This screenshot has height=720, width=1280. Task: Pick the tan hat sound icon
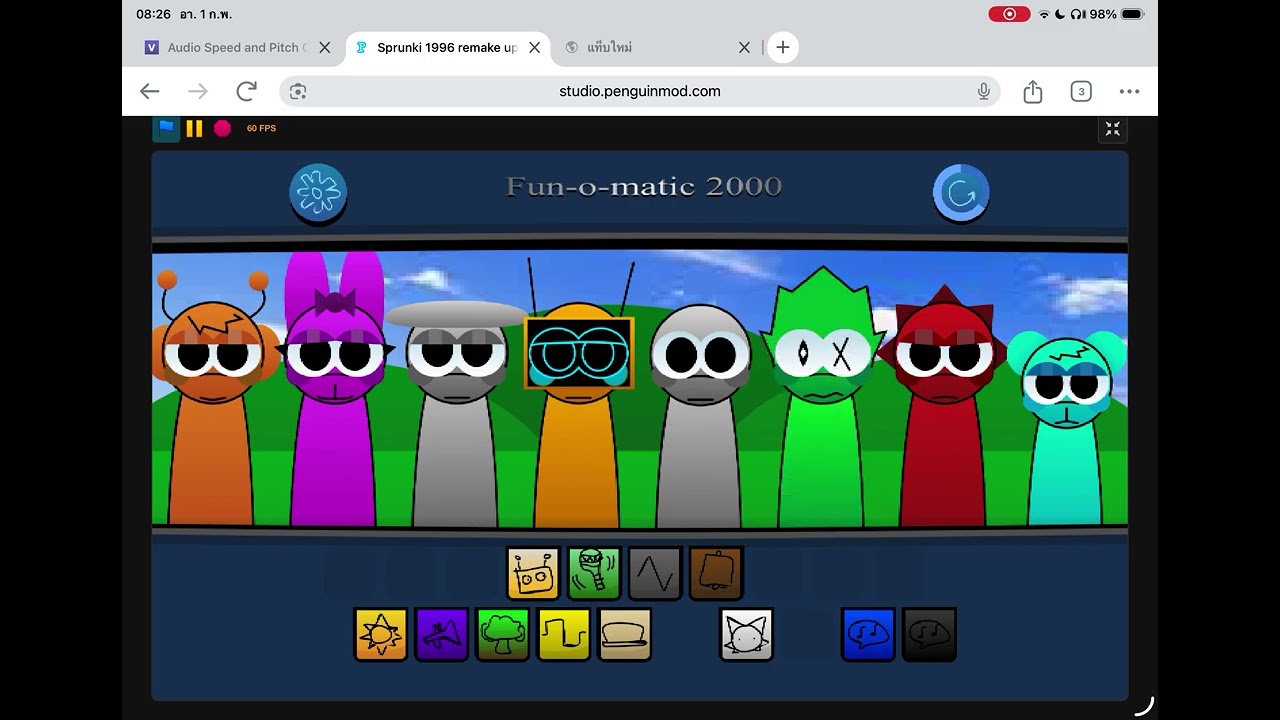[x=625, y=634]
